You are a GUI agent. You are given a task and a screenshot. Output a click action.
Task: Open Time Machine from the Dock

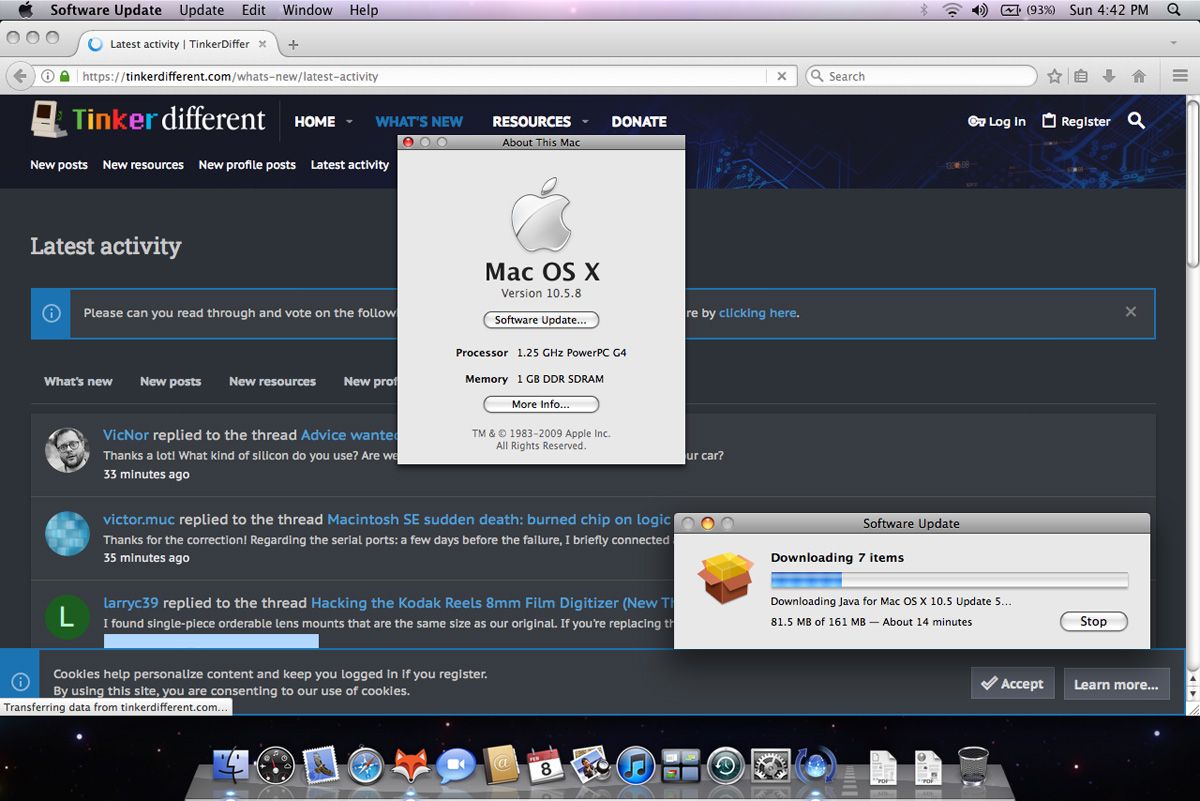click(727, 765)
